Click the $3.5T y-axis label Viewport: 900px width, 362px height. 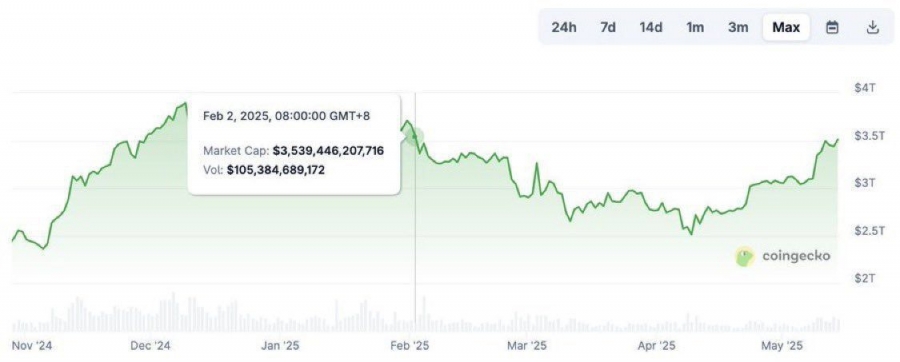pyautogui.click(x=866, y=137)
